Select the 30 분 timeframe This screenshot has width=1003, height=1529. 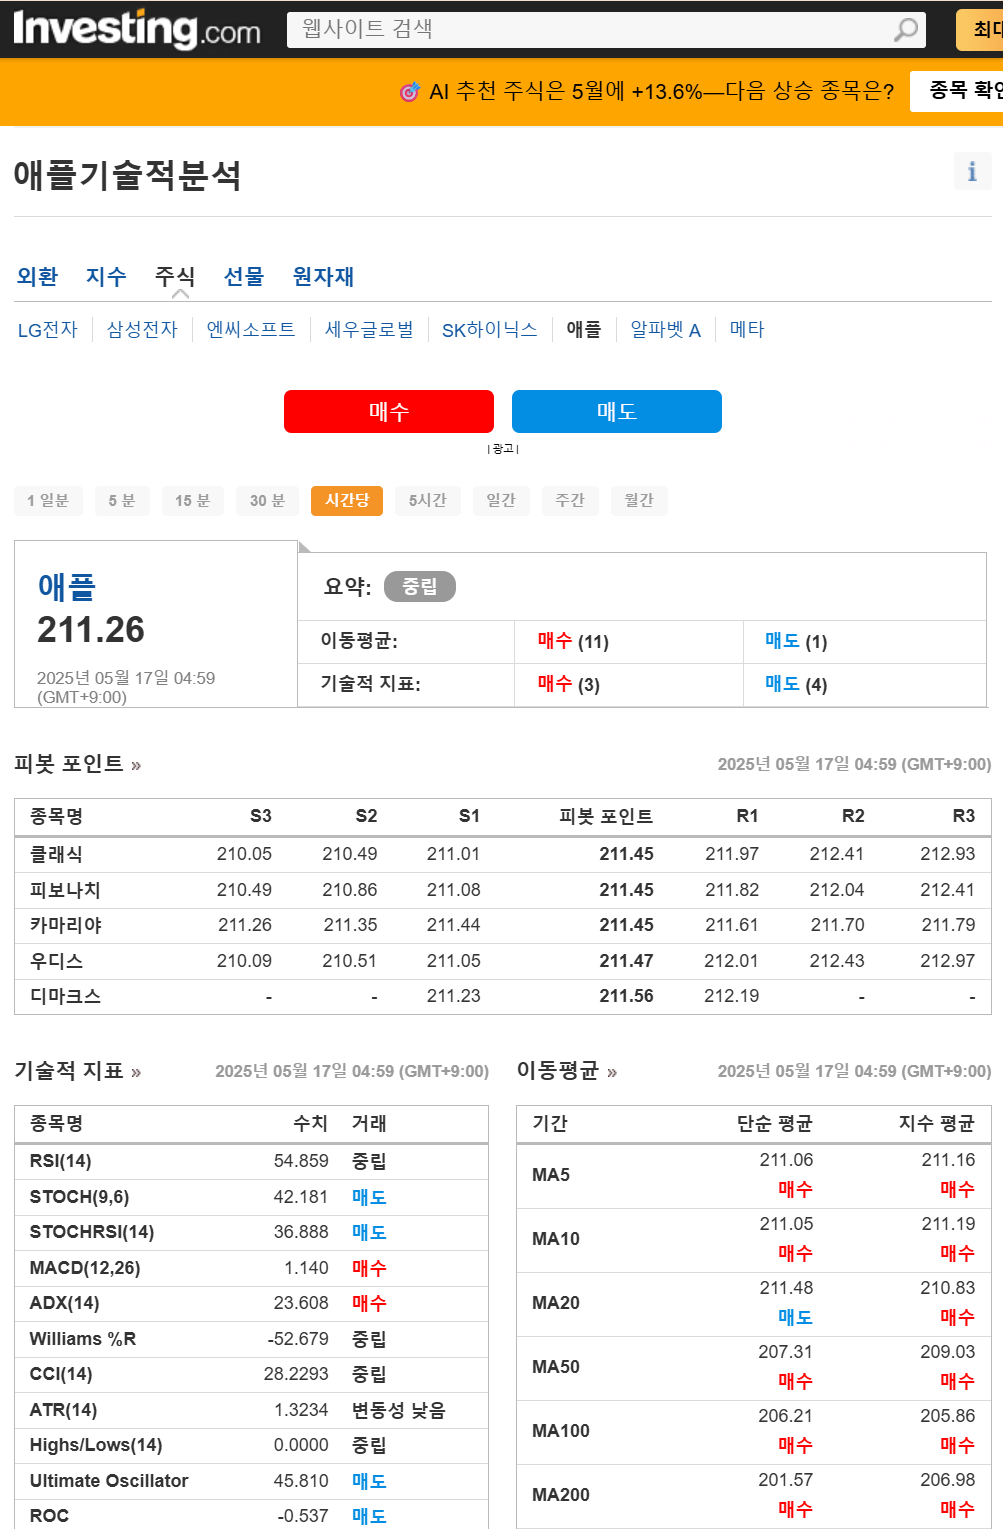click(x=268, y=500)
